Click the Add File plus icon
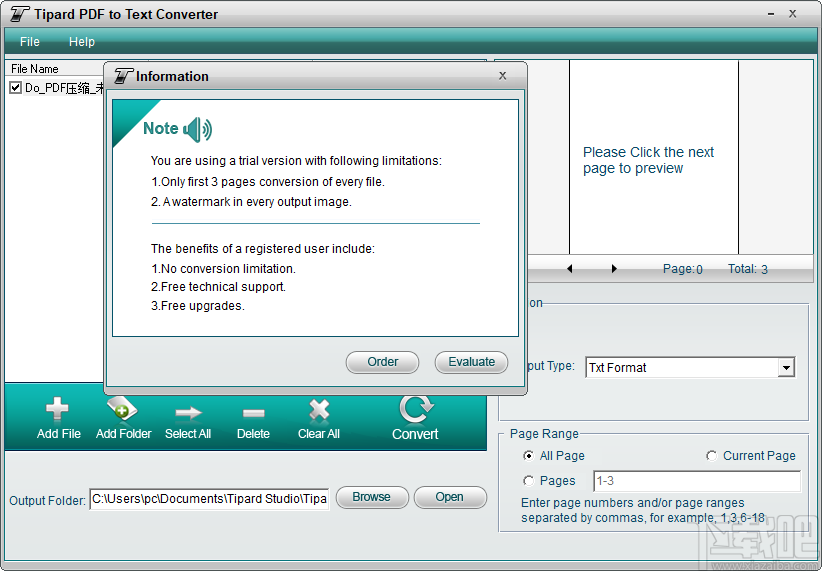This screenshot has width=822, height=571. coord(57,409)
